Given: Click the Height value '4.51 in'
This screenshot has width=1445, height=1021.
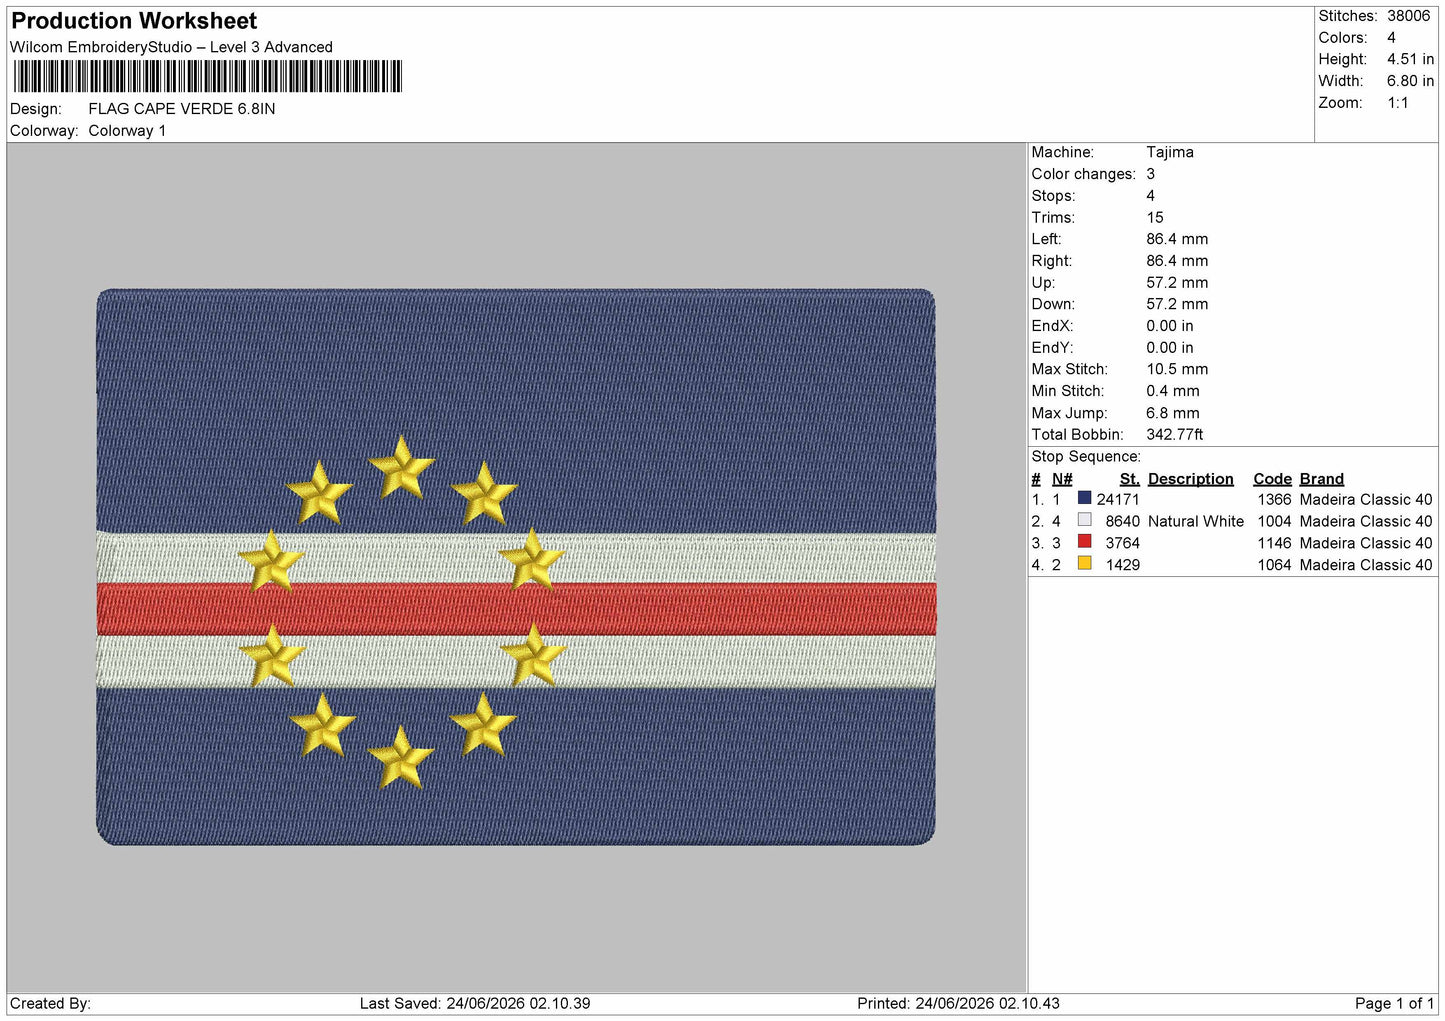Looking at the screenshot, I should pos(1410,59).
